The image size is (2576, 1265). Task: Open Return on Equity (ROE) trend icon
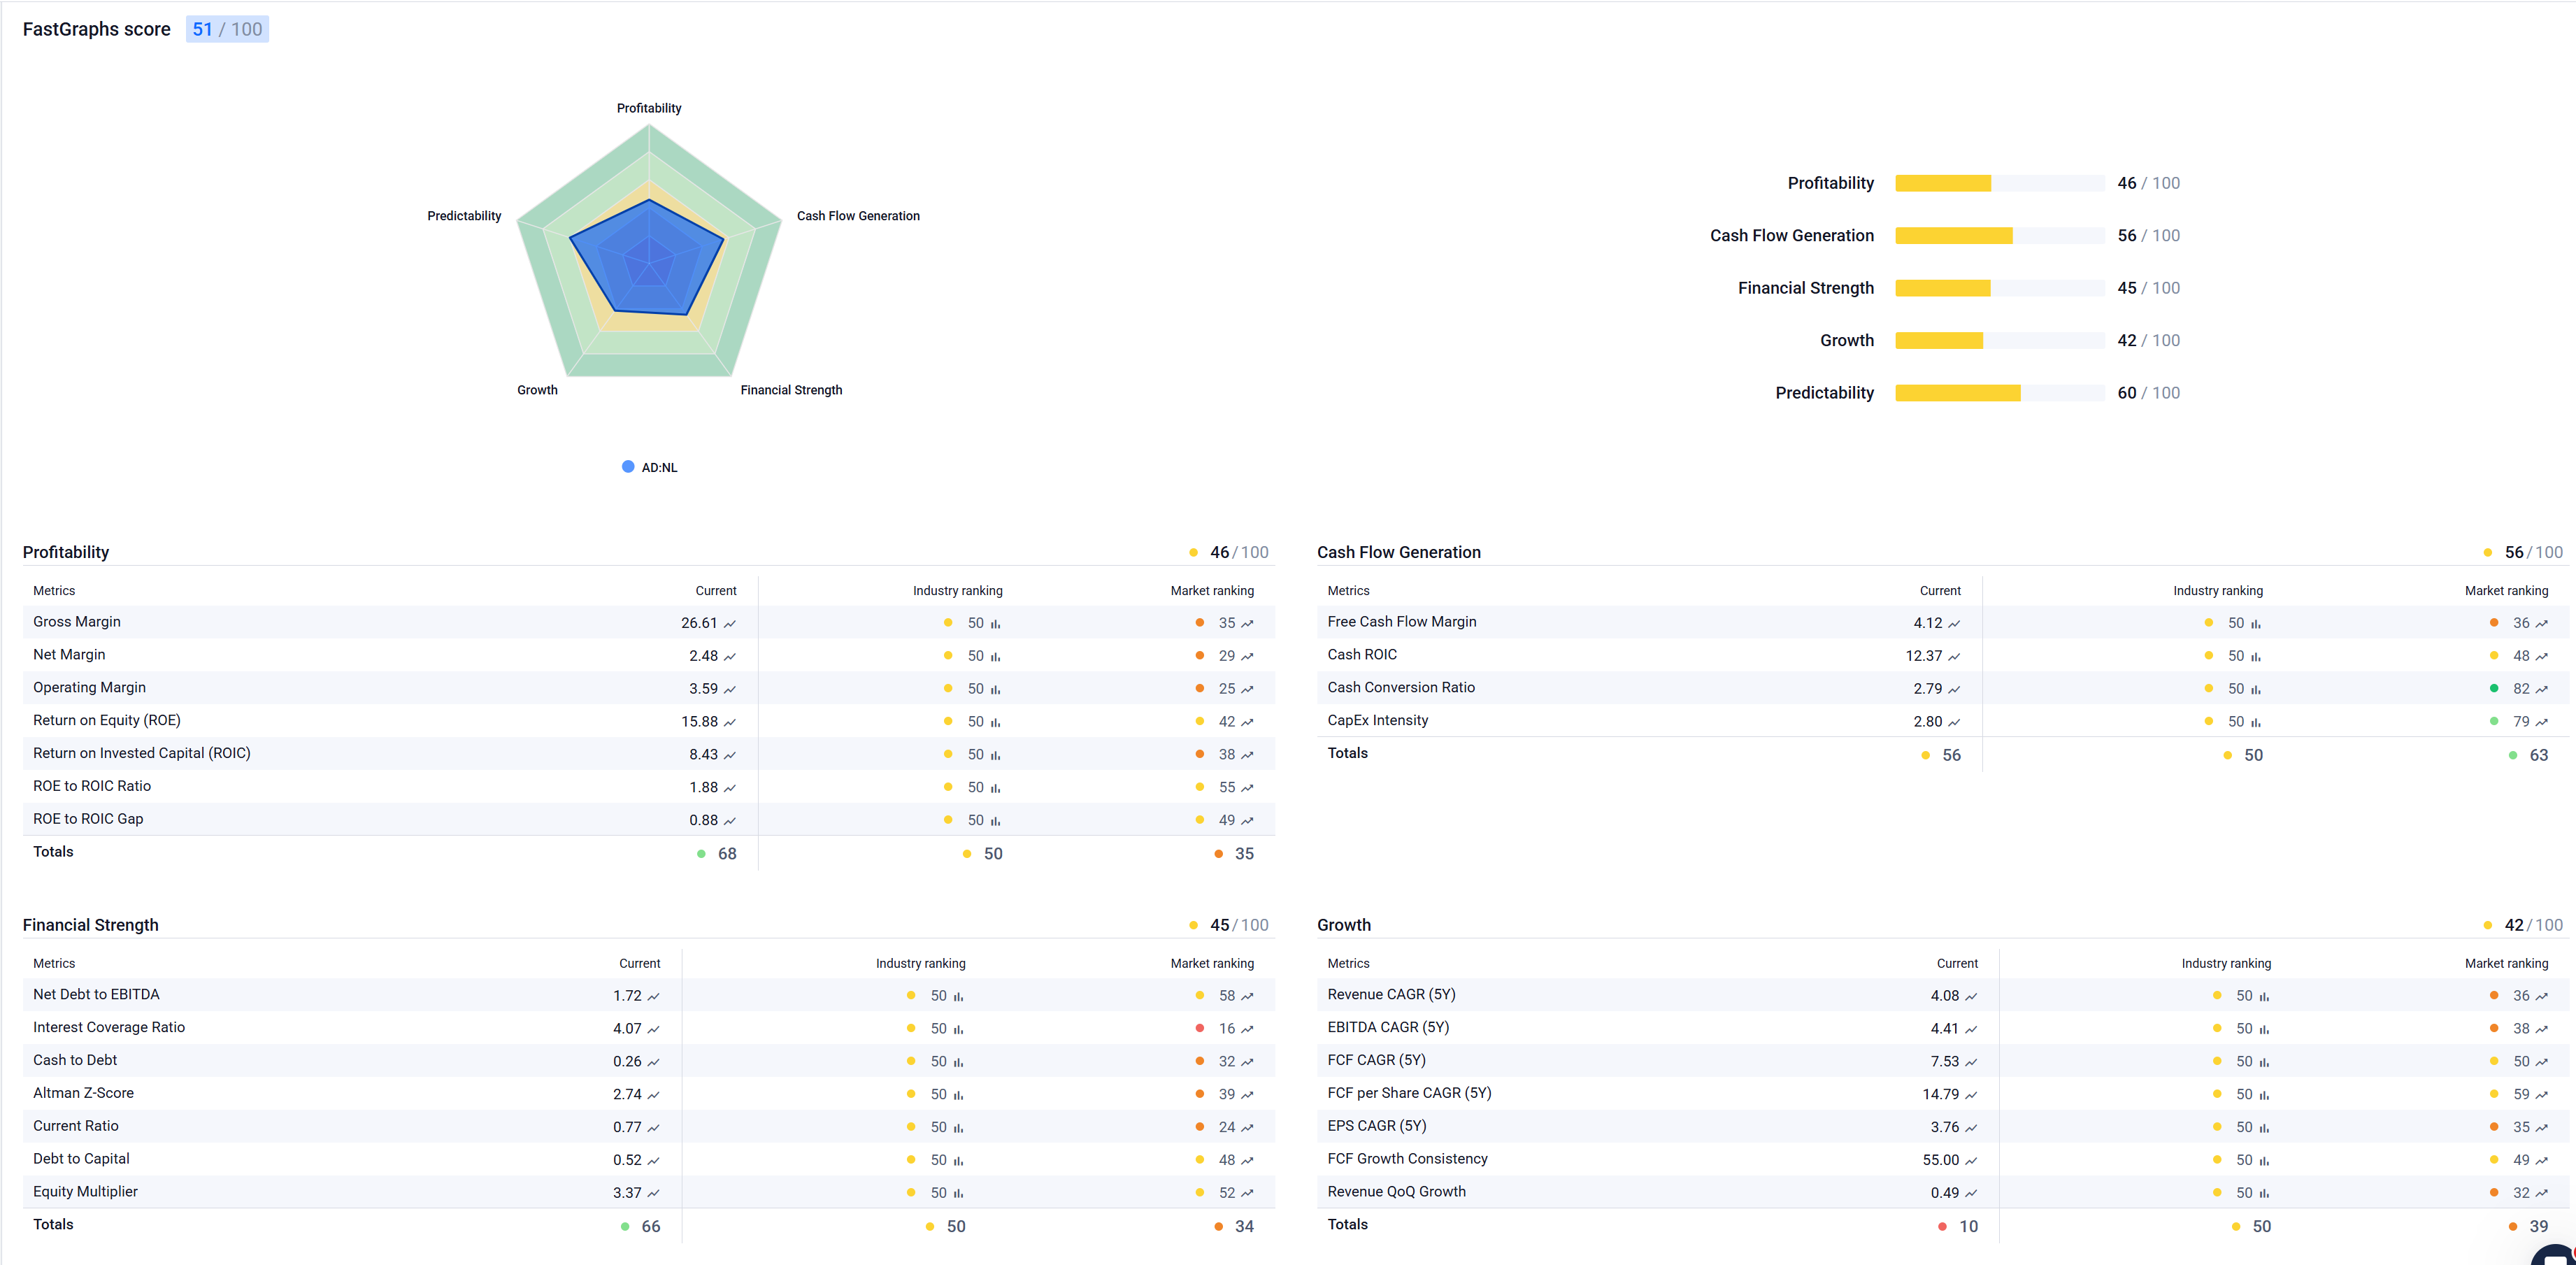pos(730,723)
